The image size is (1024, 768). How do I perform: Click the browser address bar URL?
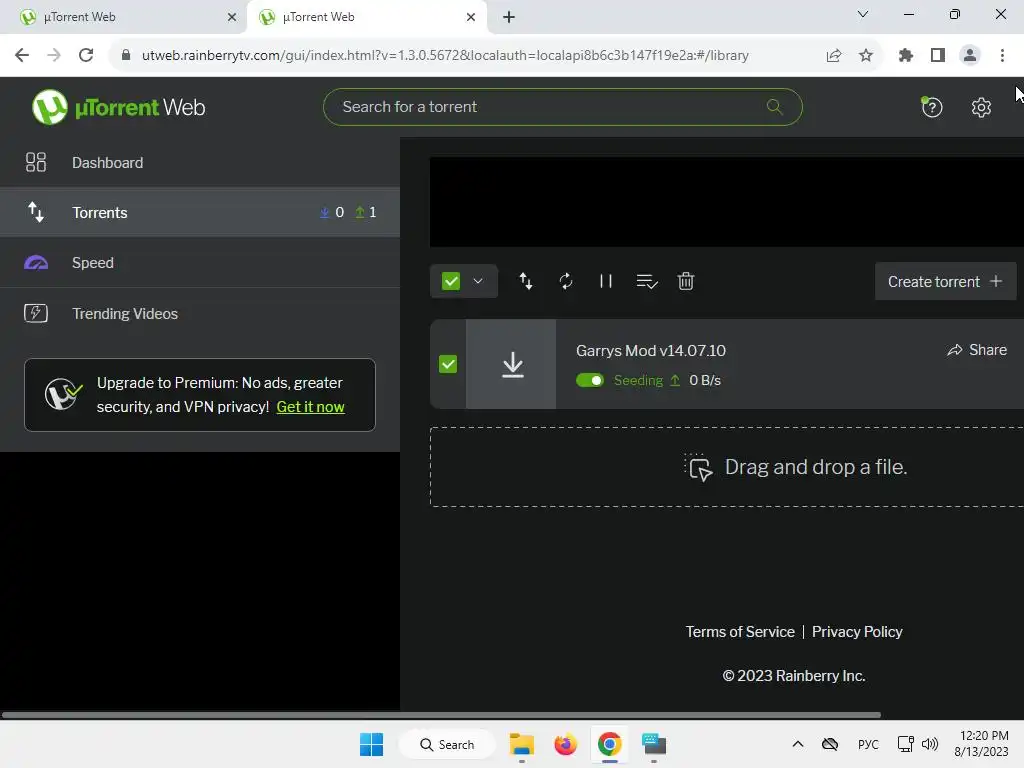point(445,56)
